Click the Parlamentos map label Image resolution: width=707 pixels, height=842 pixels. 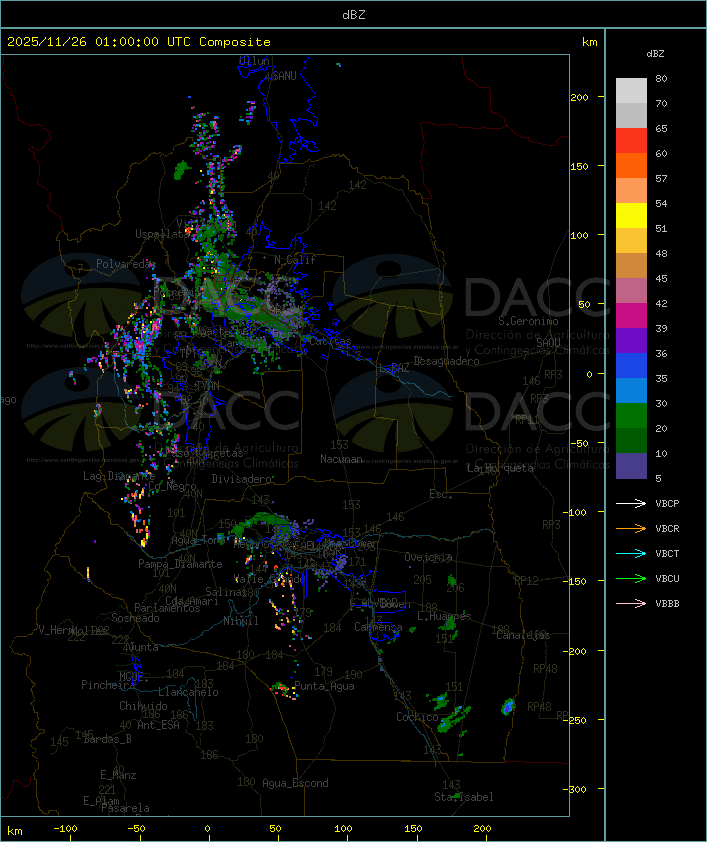point(167,608)
